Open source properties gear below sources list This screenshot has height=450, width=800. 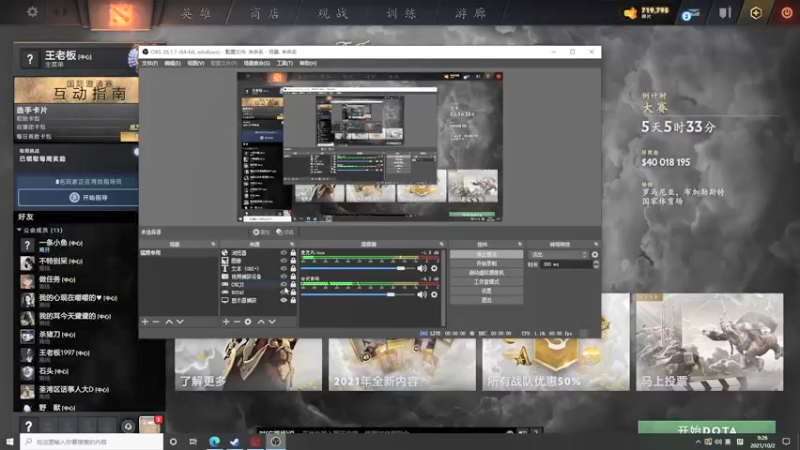[248, 322]
